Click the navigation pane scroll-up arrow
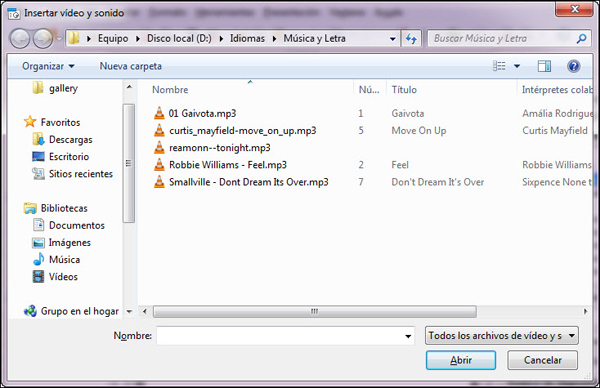Image resolution: width=600 pixels, height=388 pixels. [129, 87]
